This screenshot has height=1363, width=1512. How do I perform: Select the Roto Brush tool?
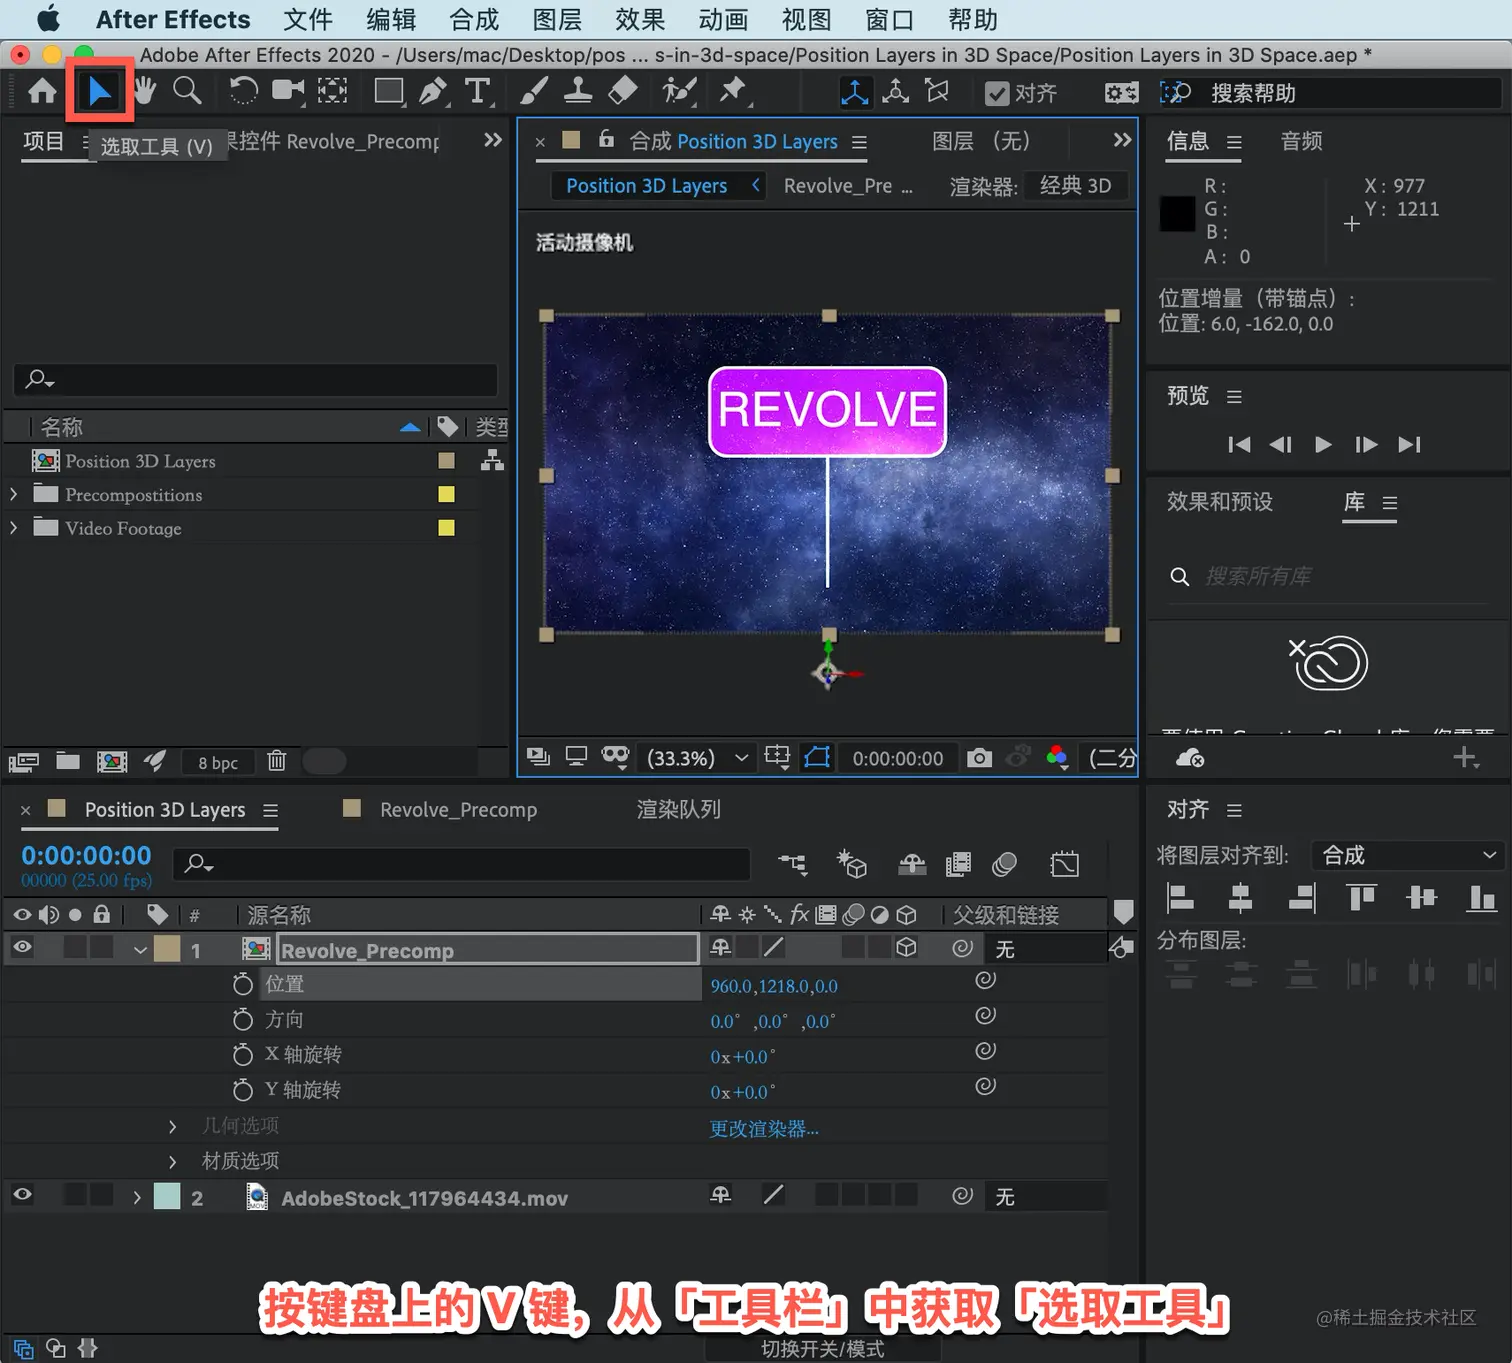click(x=679, y=91)
